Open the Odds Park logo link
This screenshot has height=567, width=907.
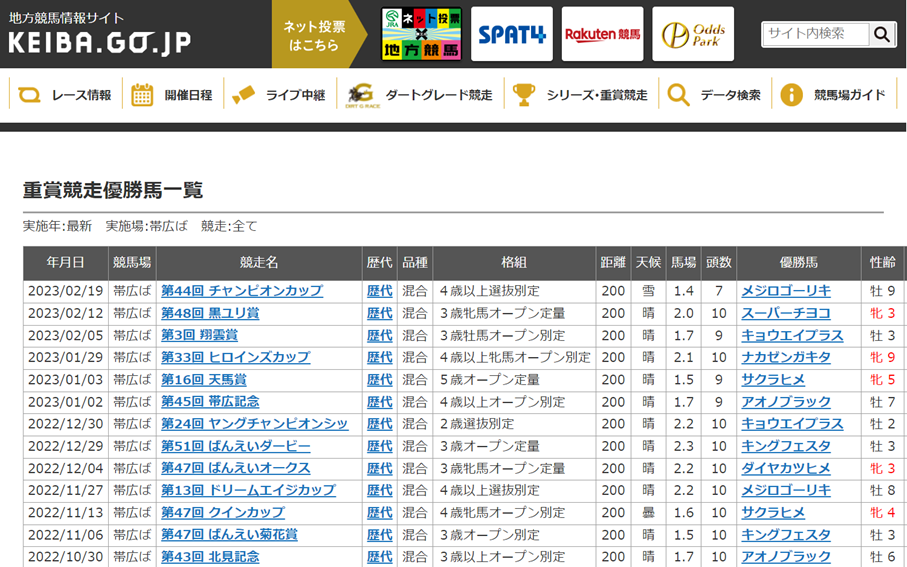[693, 34]
